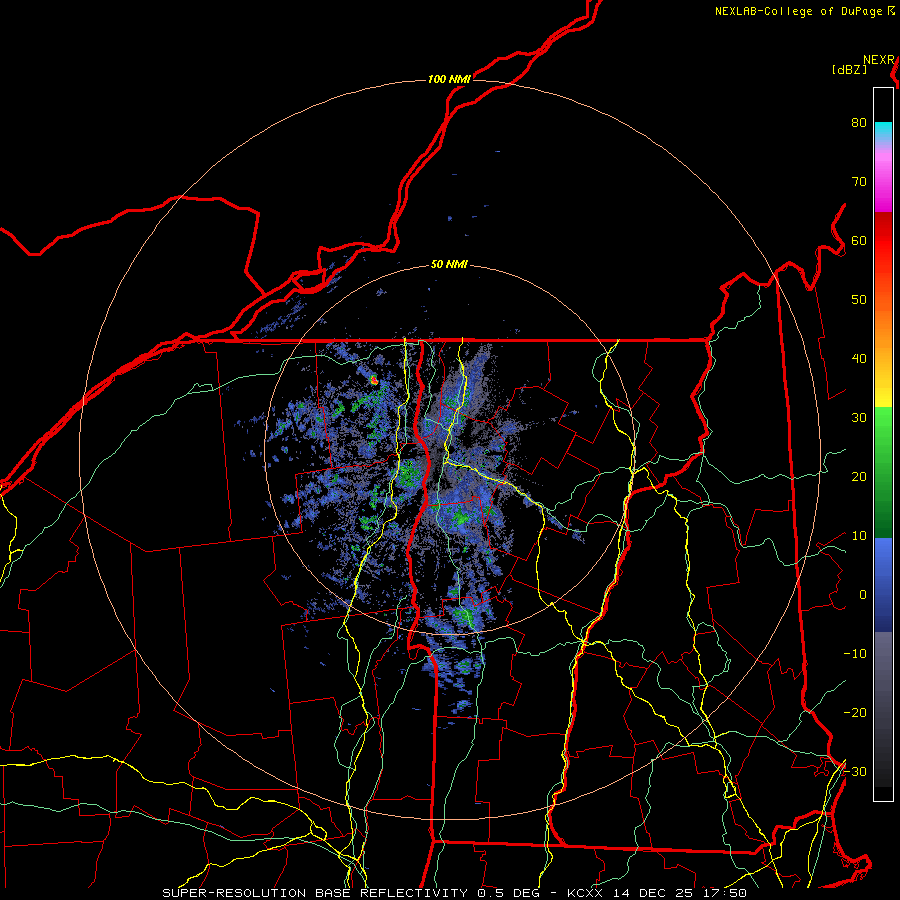The image size is (900, 900).
Task: Select the 40 dBZ scale value
Action: click(859, 359)
